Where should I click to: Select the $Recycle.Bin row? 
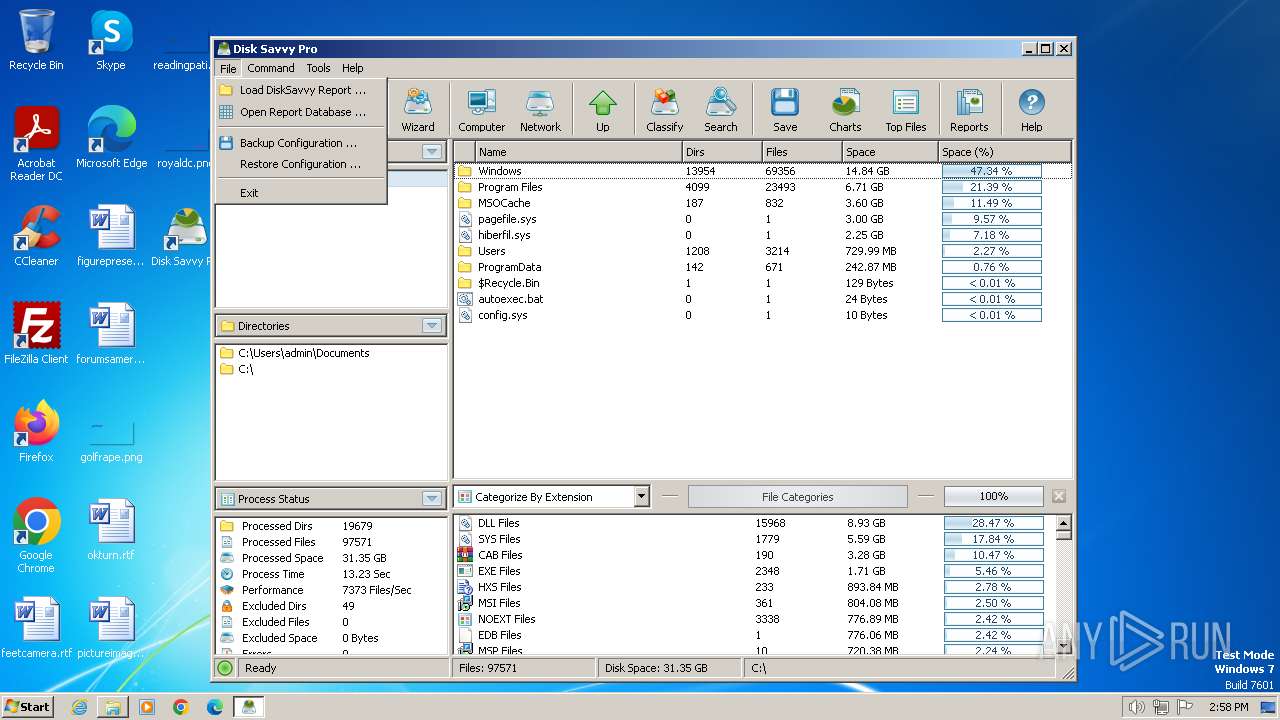(x=763, y=283)
